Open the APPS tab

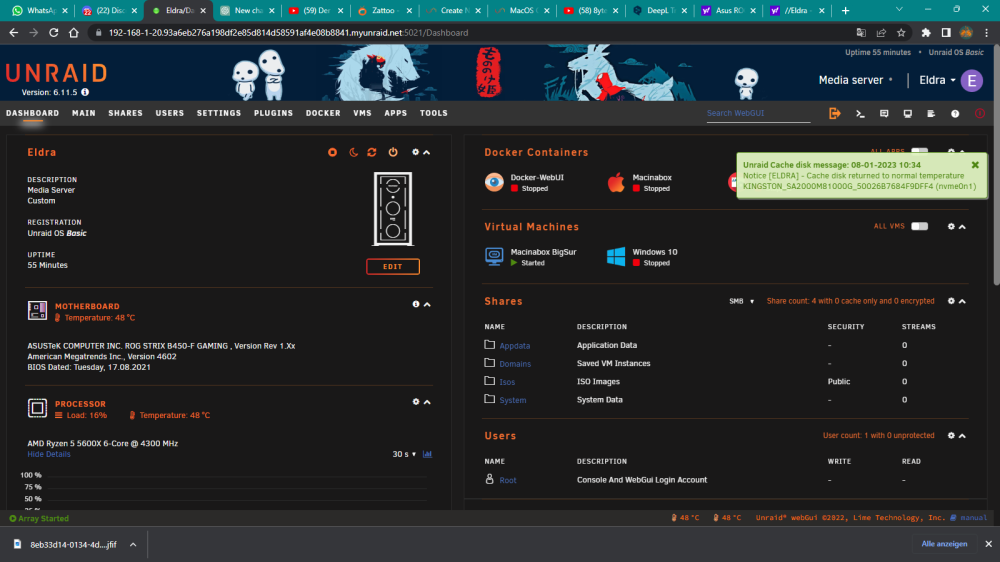(395, 113)
